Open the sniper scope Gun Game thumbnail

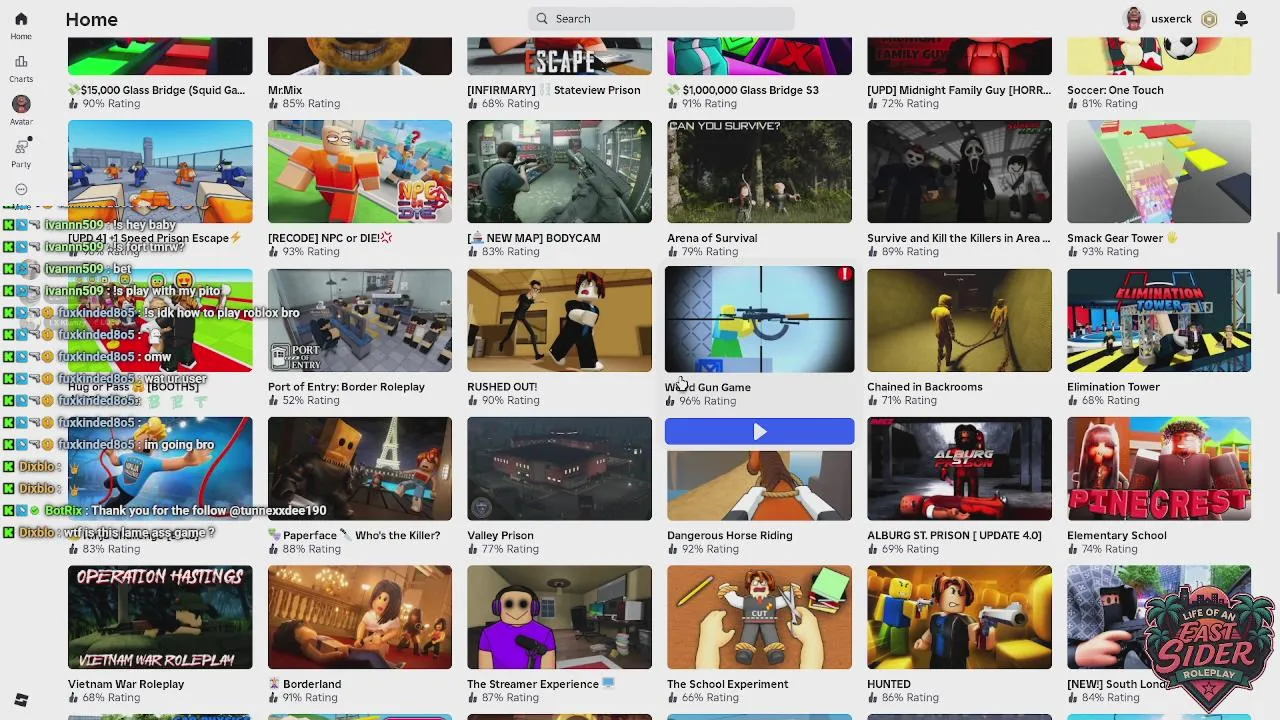pyautogui.click(x=759, y=319)
